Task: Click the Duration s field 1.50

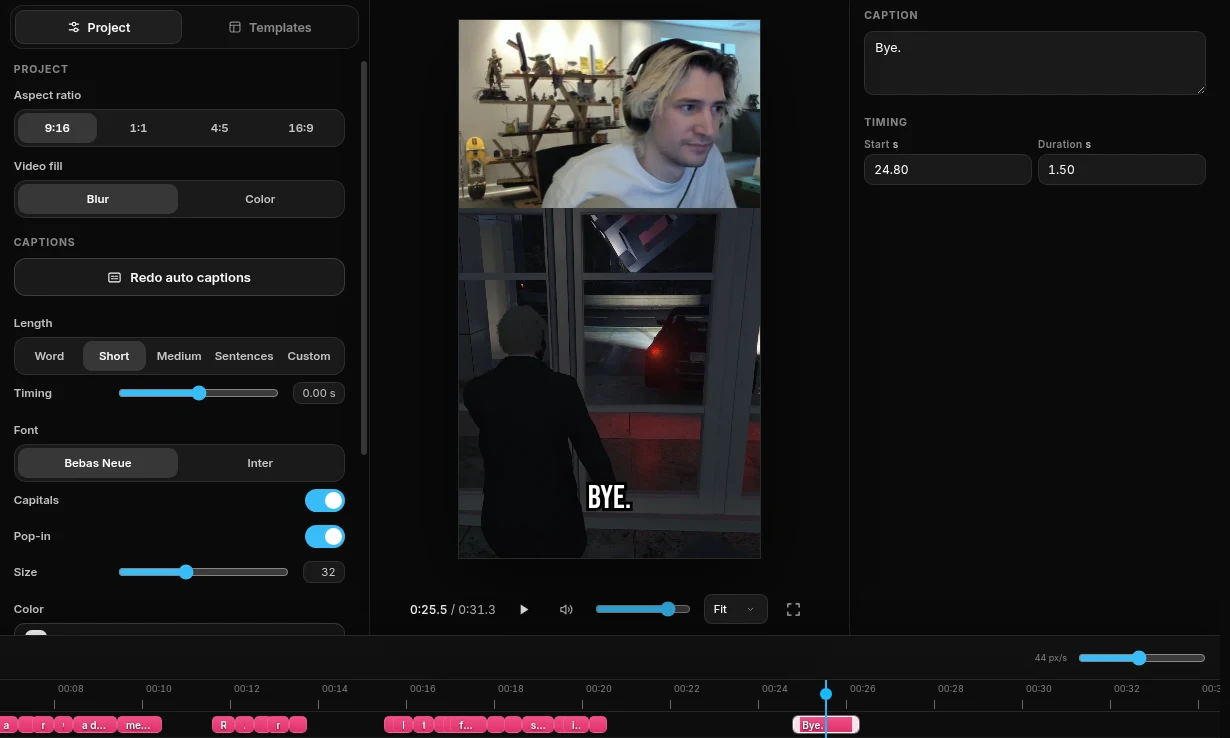Action: 1121,169
